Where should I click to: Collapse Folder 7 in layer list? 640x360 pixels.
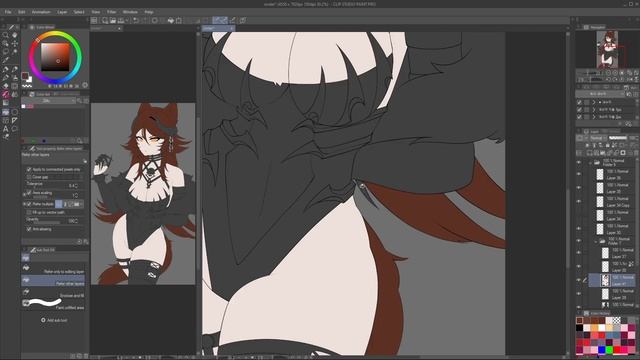pyautogui.click(x=596, y=242)
